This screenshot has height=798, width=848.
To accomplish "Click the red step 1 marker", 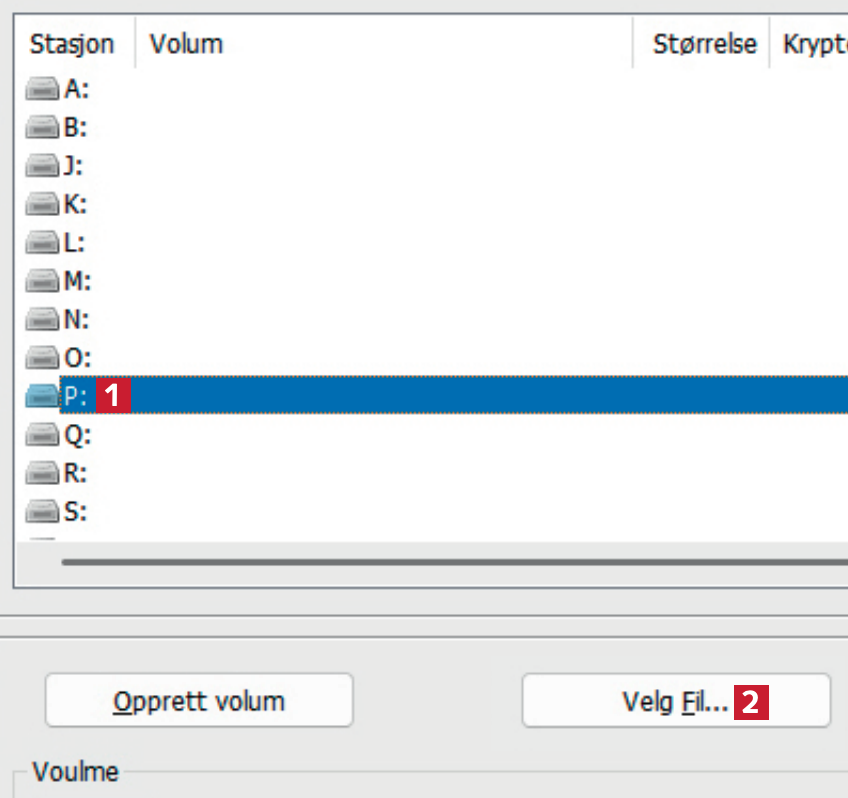I will point(114,396).
